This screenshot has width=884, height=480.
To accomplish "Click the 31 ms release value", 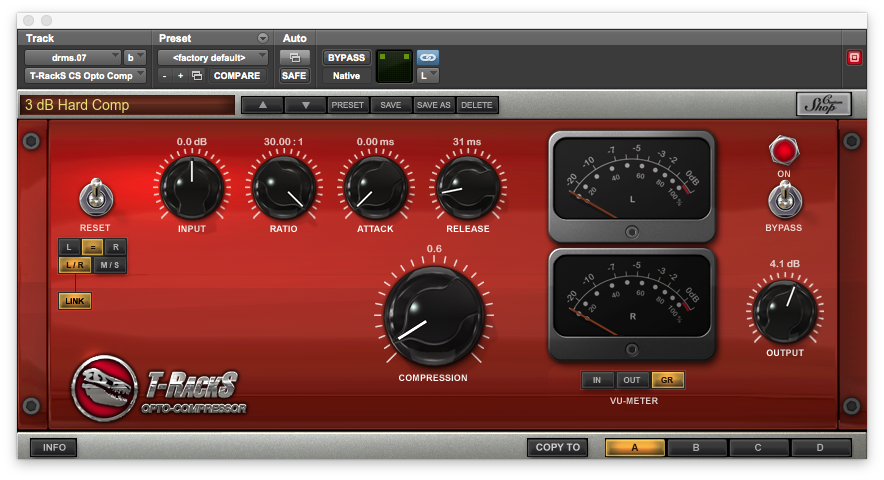I will click(467, 142).
